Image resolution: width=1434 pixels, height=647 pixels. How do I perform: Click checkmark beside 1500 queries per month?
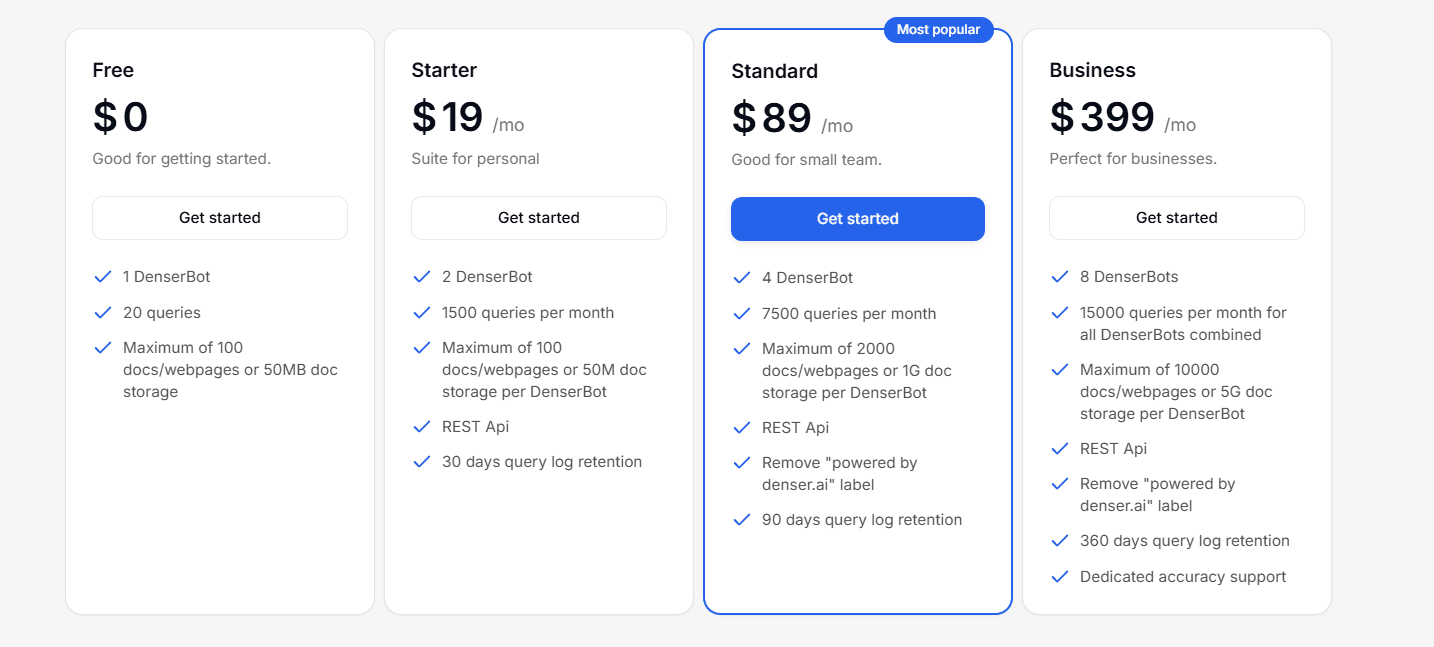click(x=421, y=313)
